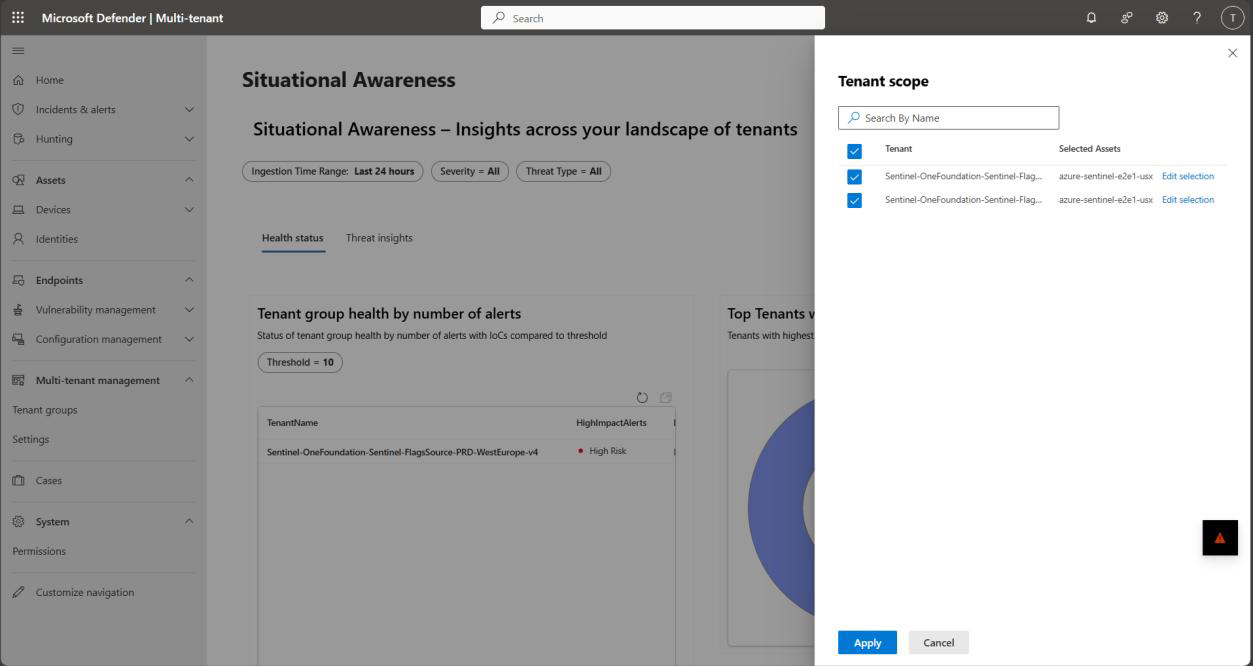Click the HighImpactAlerts column header

tap(612, 423)
